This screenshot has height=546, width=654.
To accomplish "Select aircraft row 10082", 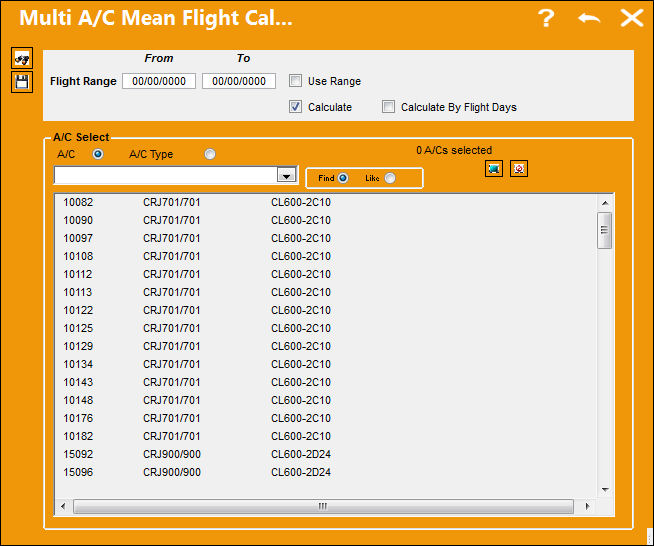I will point(325,202).
